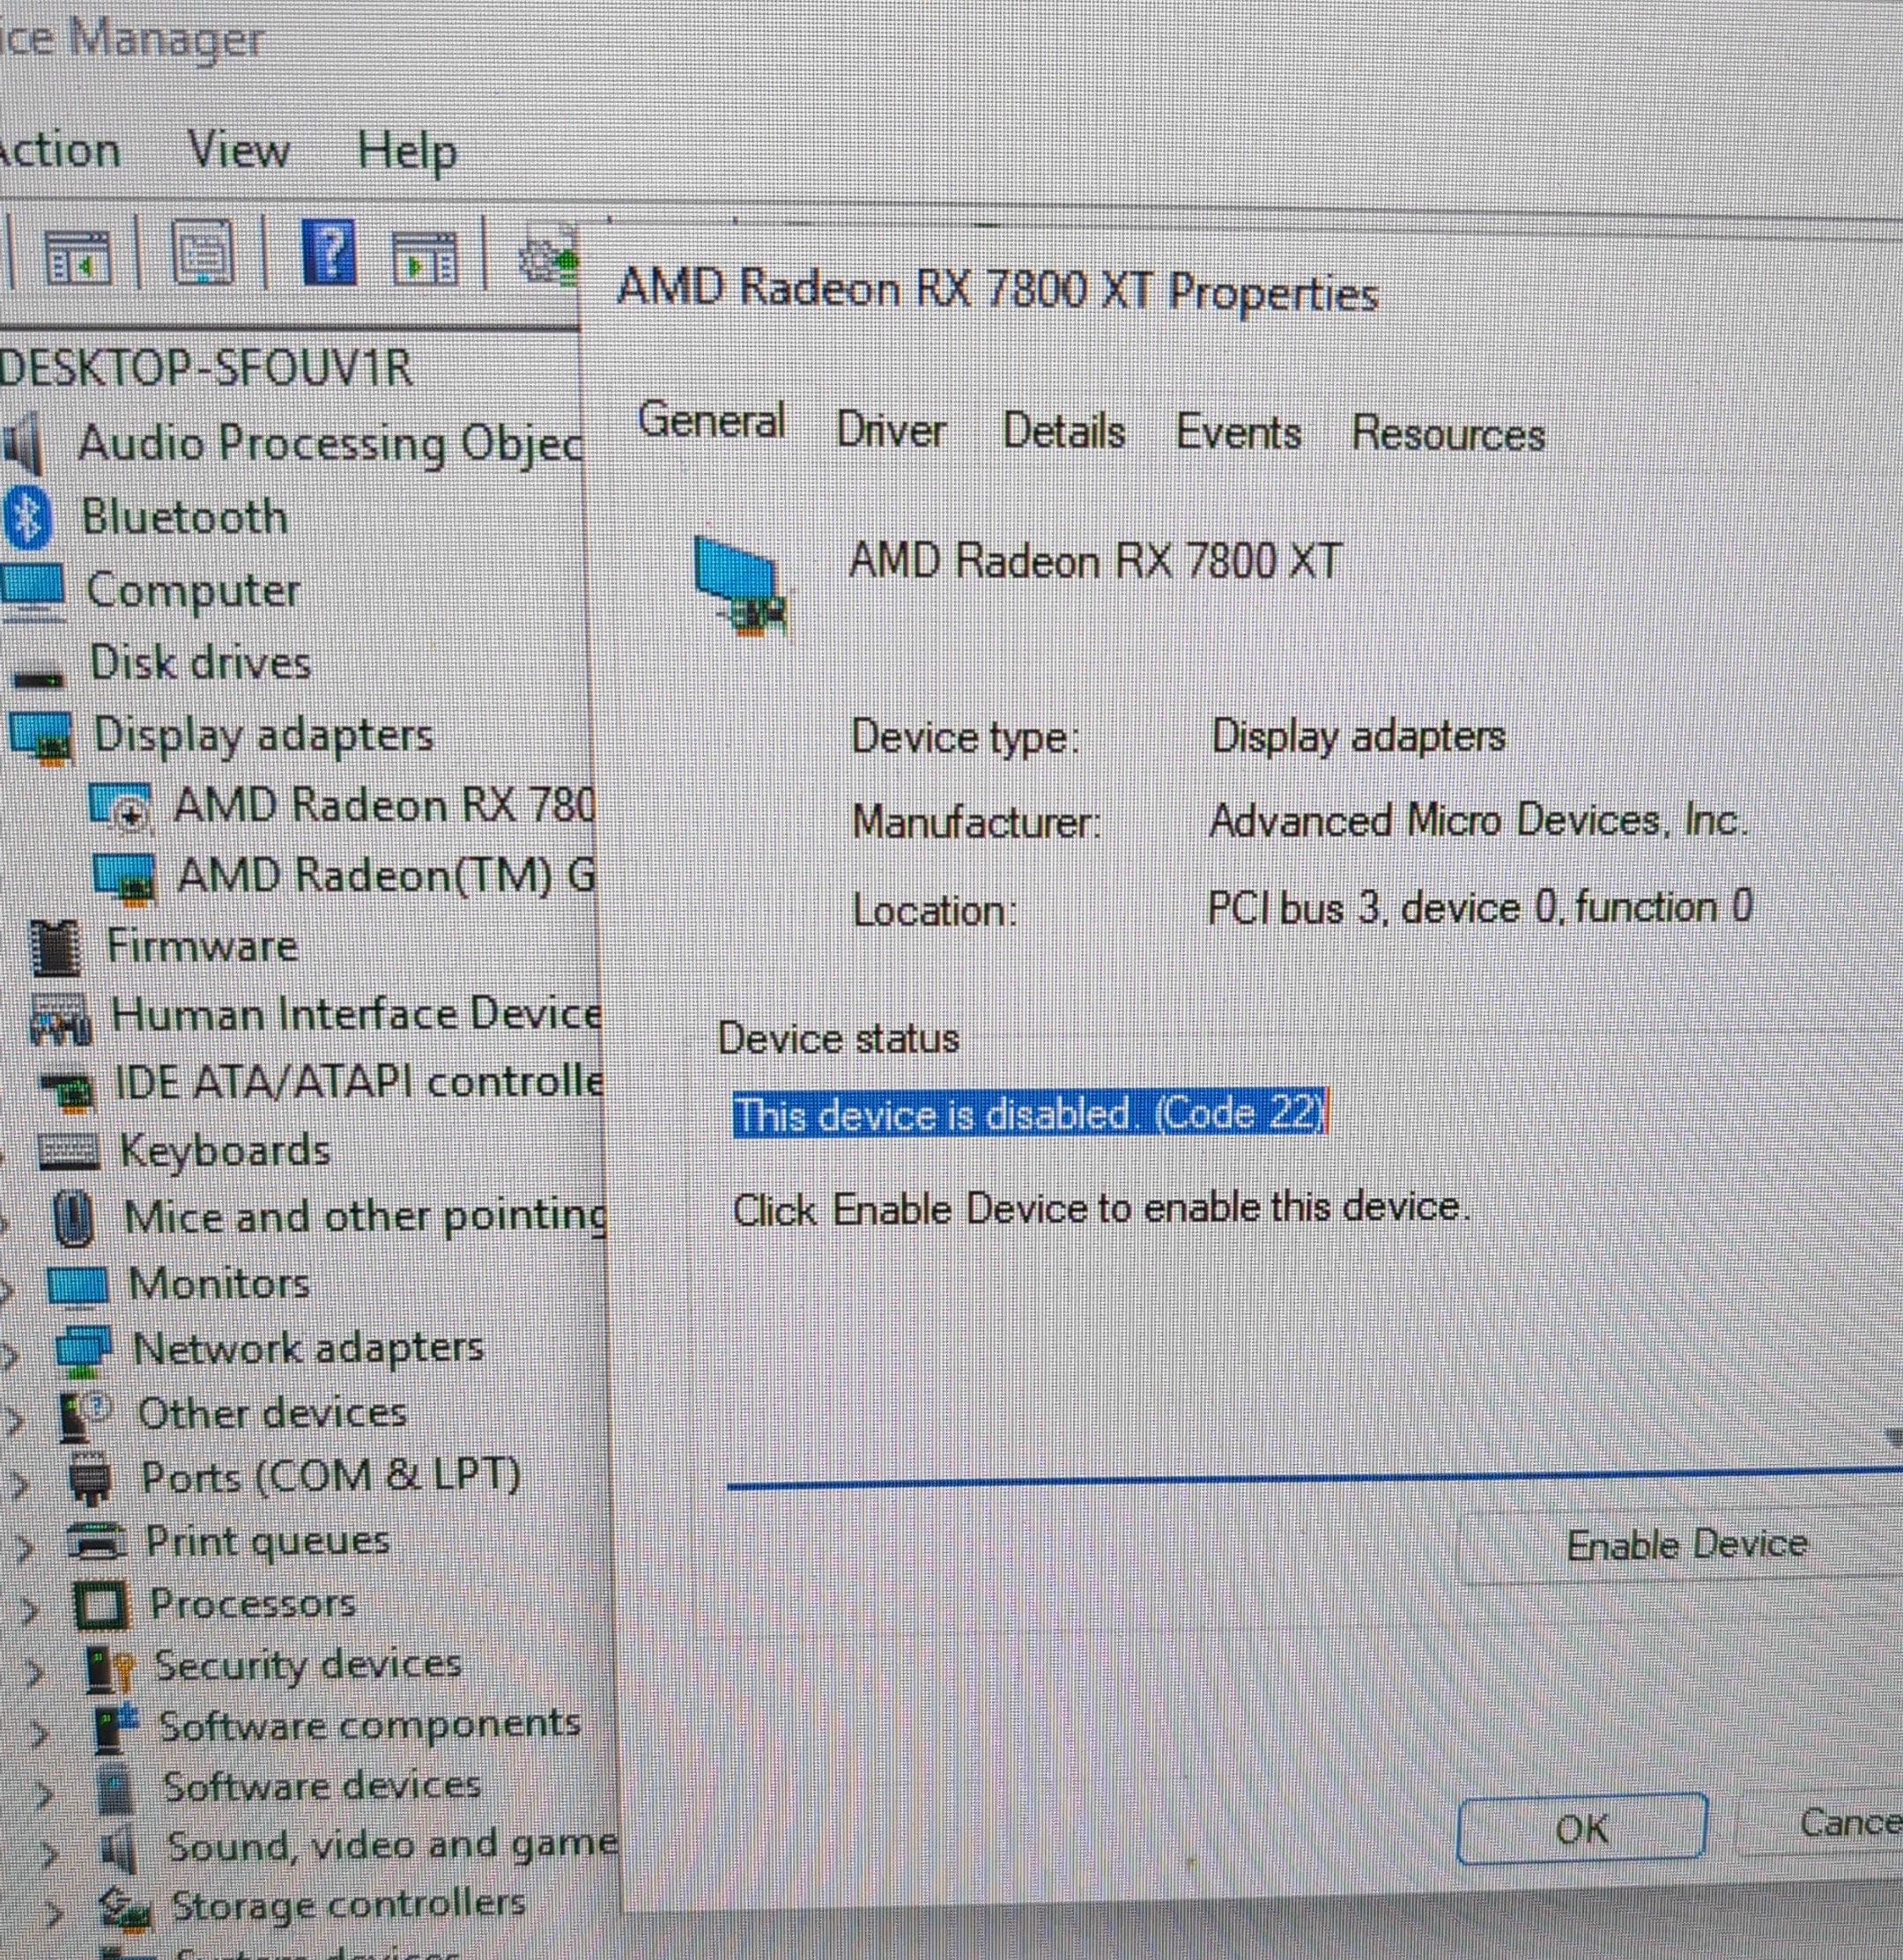Select the Storage controllers category
The width and height of the screenshot is (1903, 1960).
click(348, 1905)
